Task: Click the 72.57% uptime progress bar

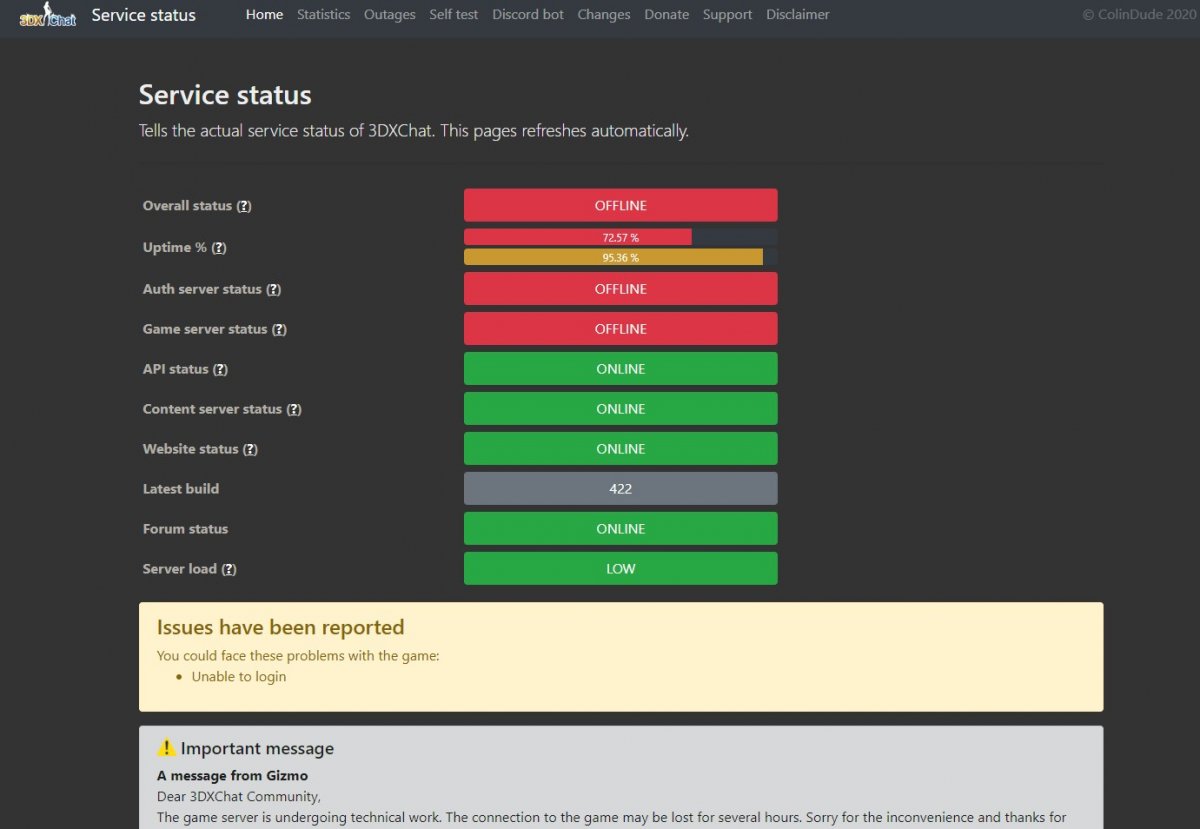Action: point(577,237)
